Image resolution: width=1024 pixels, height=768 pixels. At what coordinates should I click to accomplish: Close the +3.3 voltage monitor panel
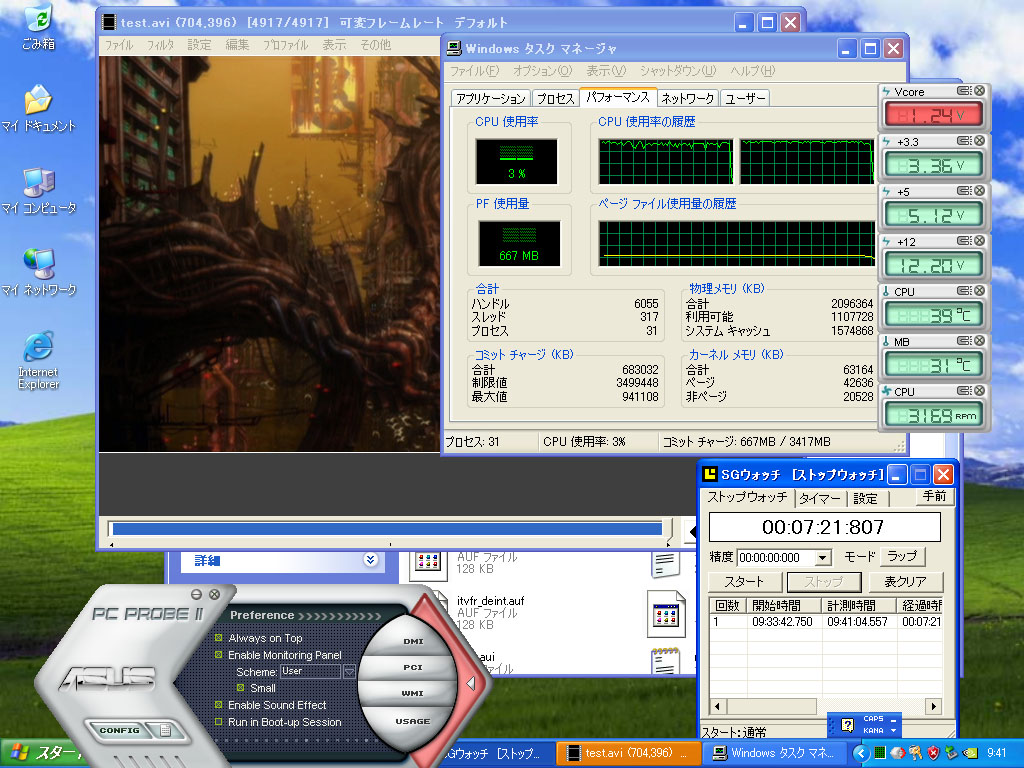click(979, 140)
